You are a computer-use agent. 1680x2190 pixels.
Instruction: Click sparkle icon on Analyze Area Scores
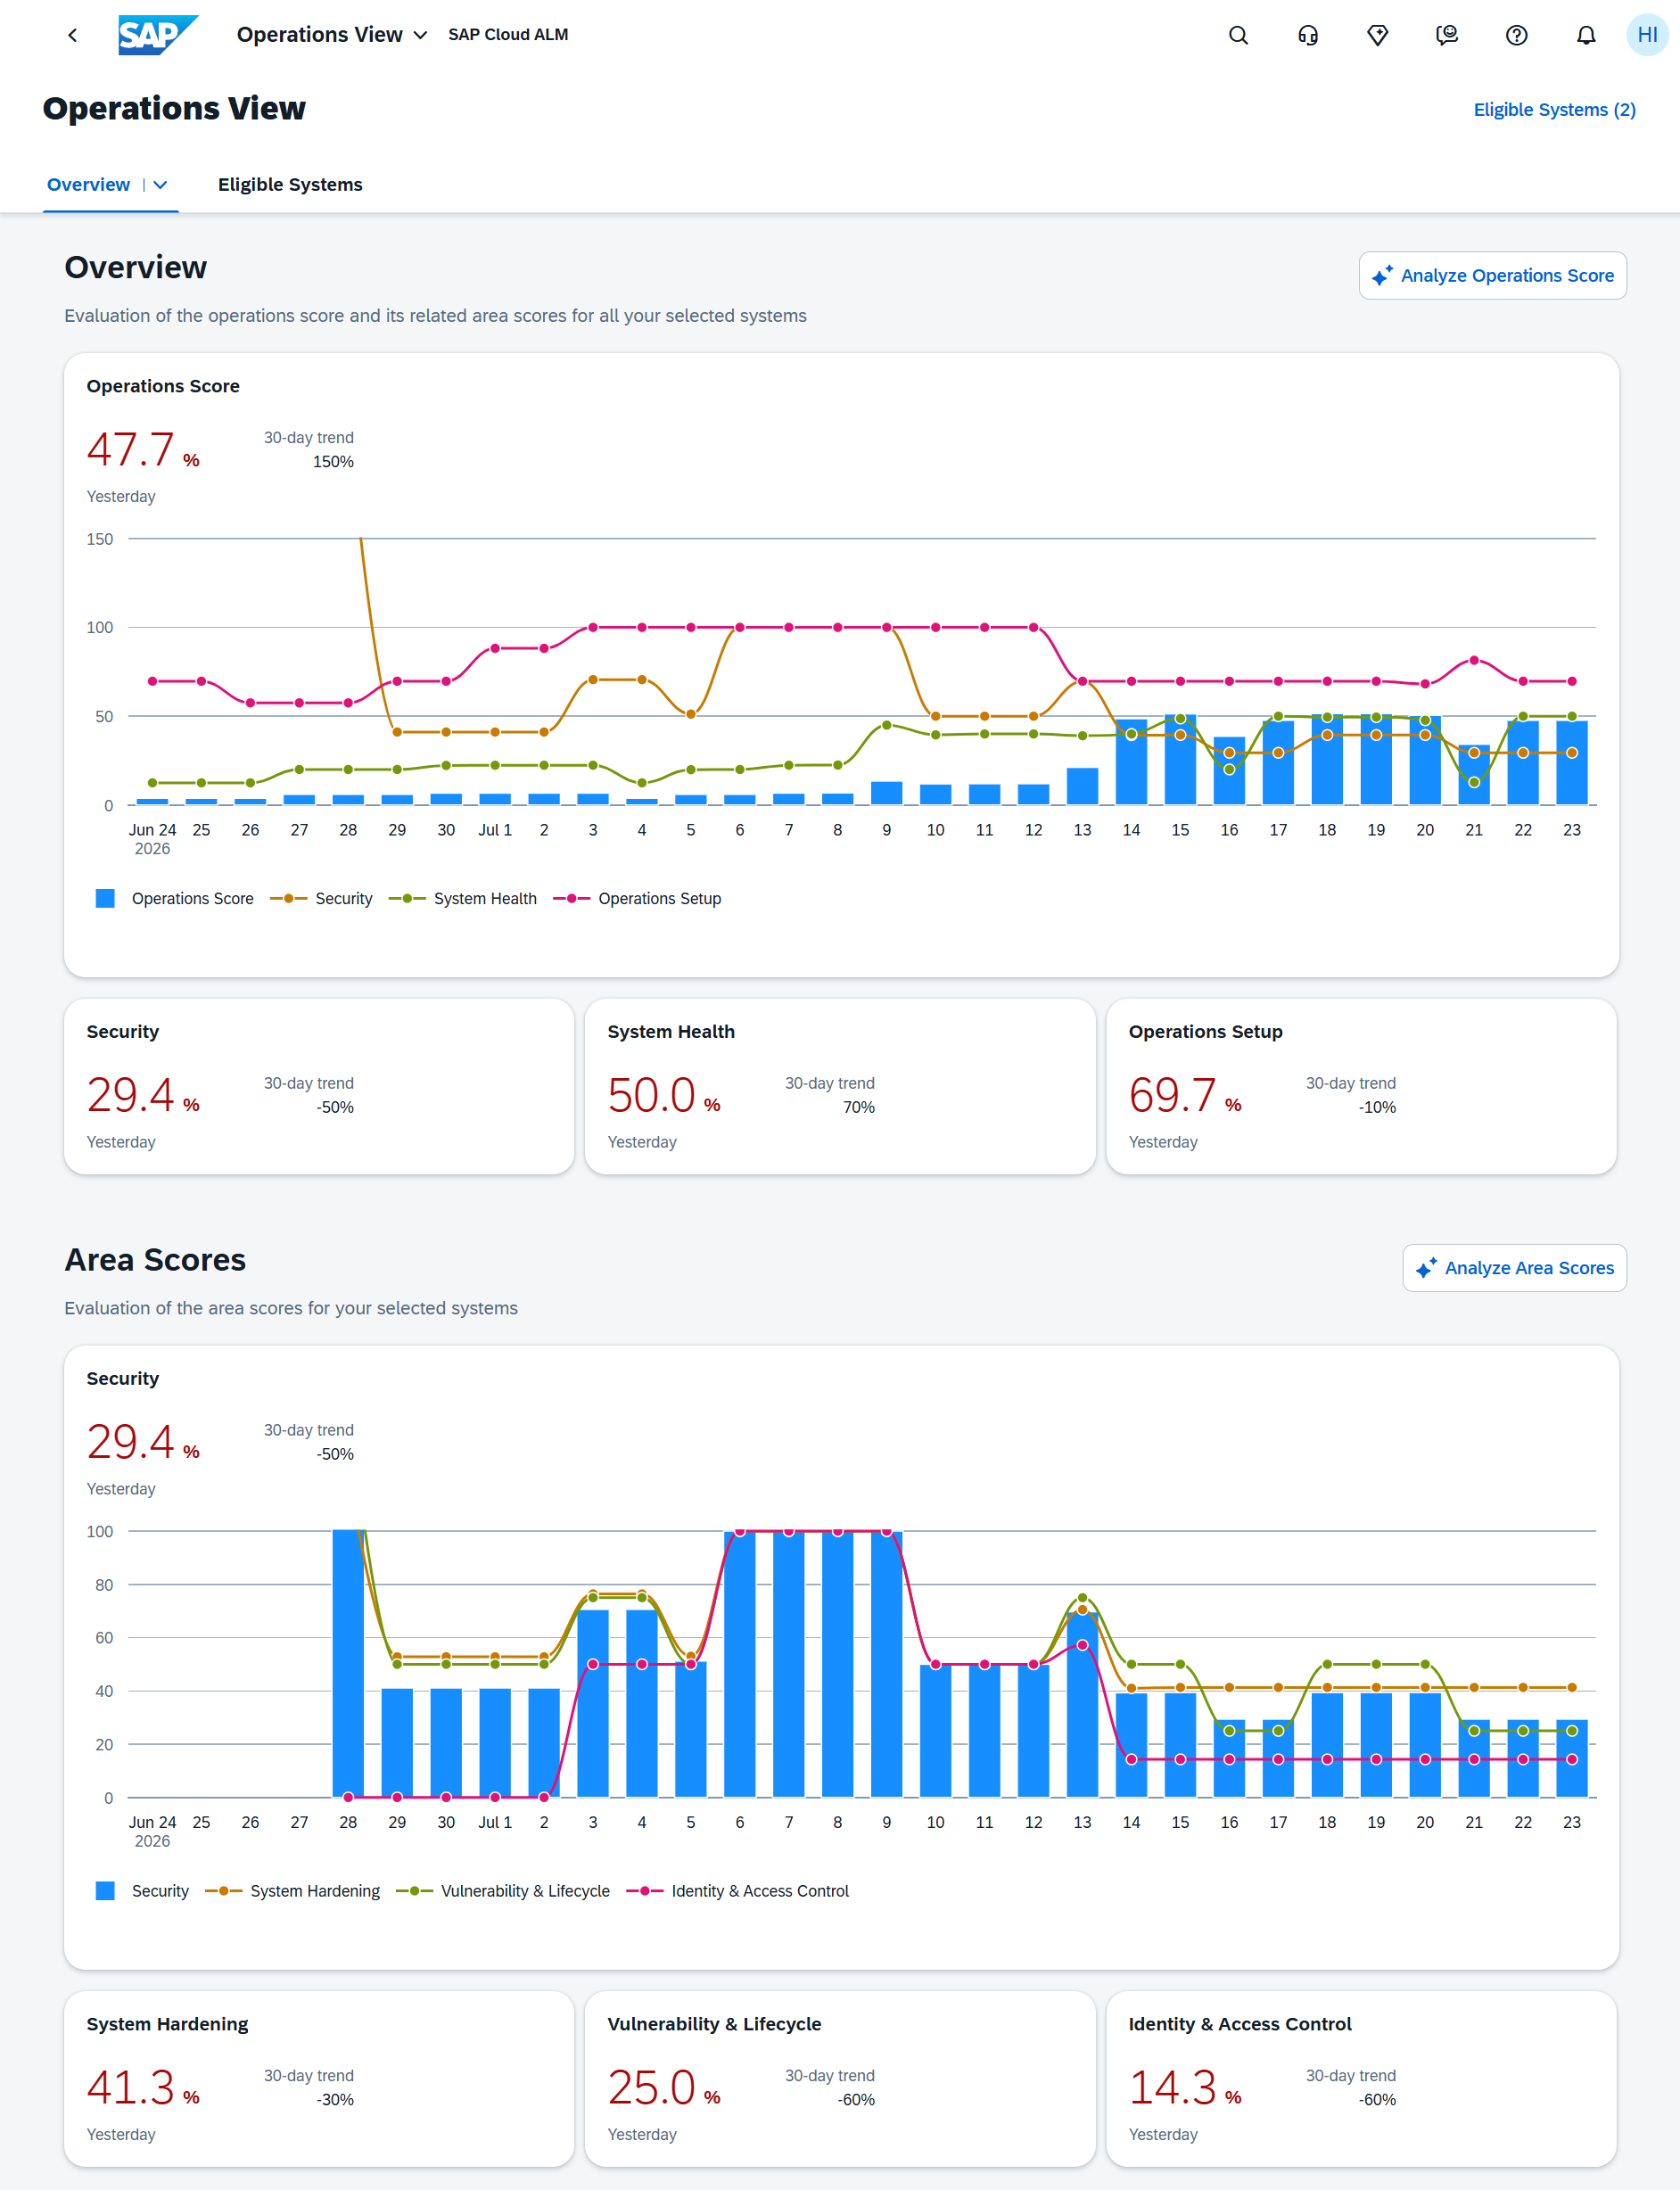[1426, 1267]
